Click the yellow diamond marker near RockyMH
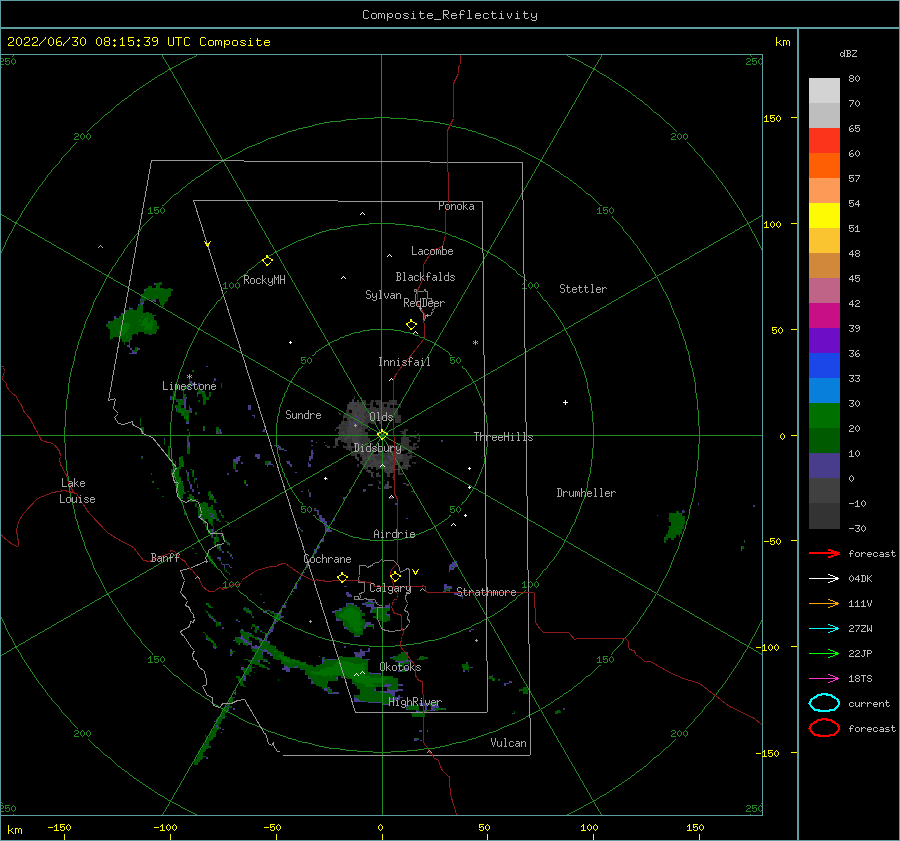Image resolution: width=900 pixels, height=841 pixels. 267,261
